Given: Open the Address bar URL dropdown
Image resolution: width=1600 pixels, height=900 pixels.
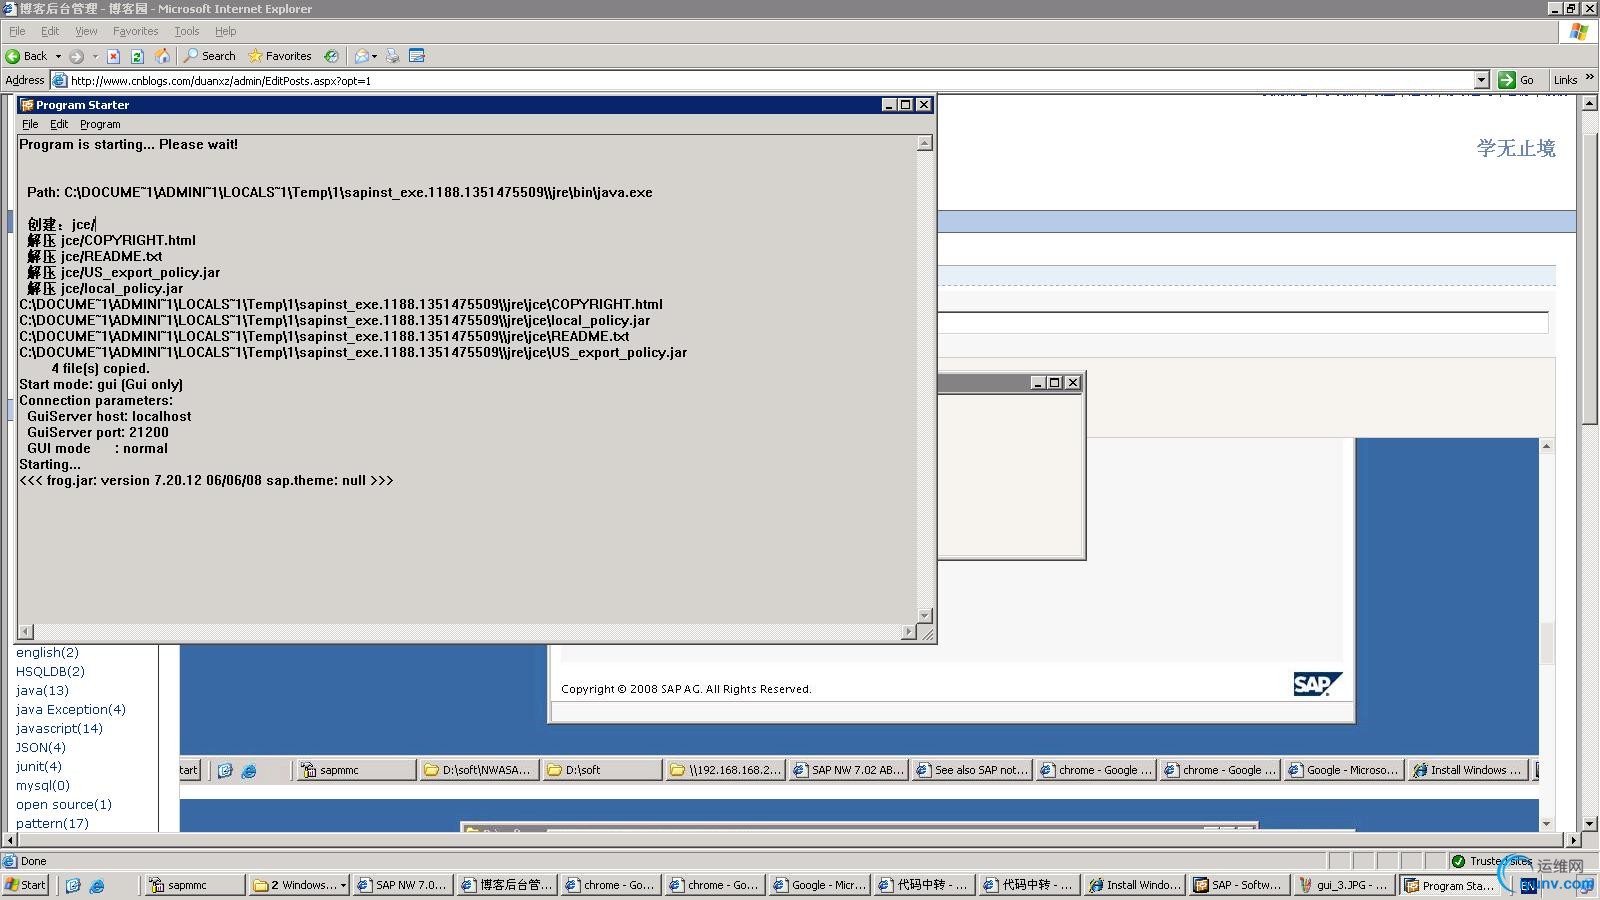Looking at the screenshot, I should coord(1482,80).
